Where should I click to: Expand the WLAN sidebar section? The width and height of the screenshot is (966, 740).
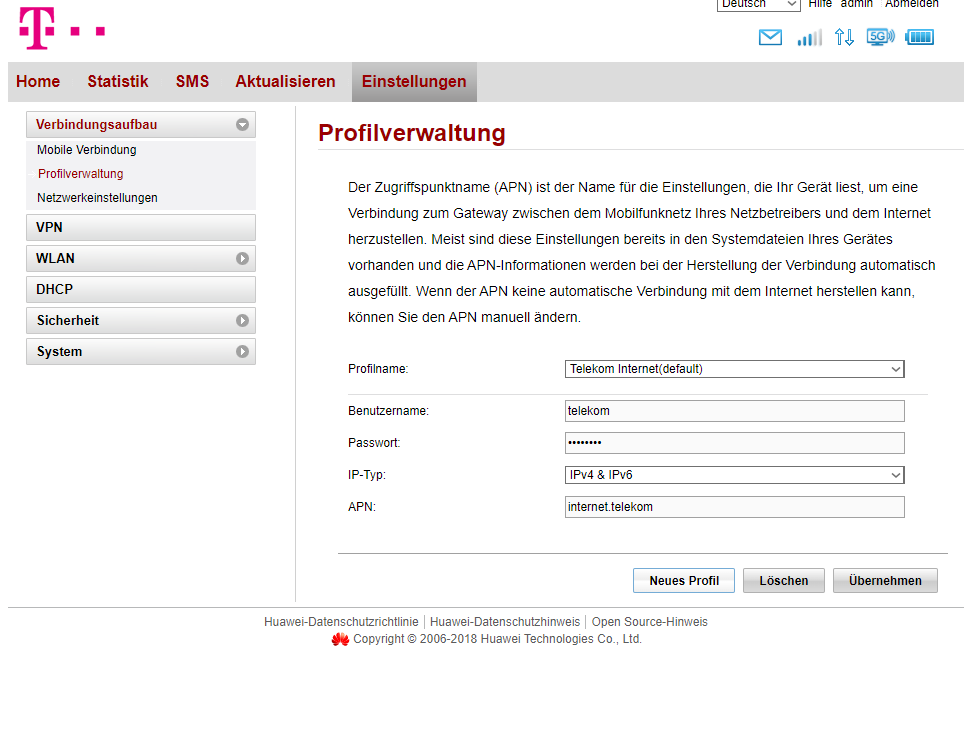click(242, 258)
